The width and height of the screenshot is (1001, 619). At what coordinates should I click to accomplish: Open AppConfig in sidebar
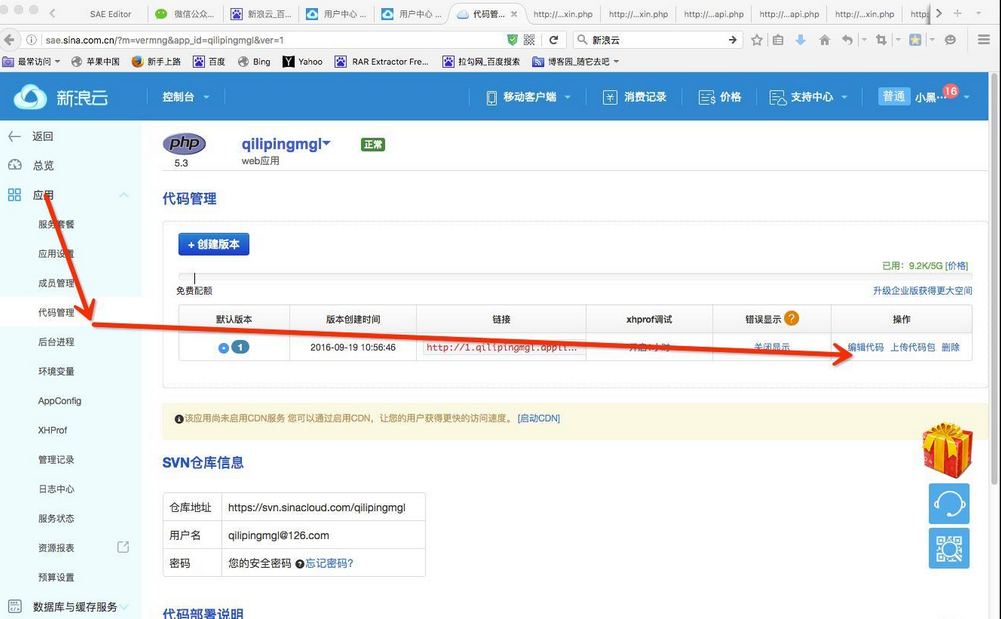tap(59, 401)
